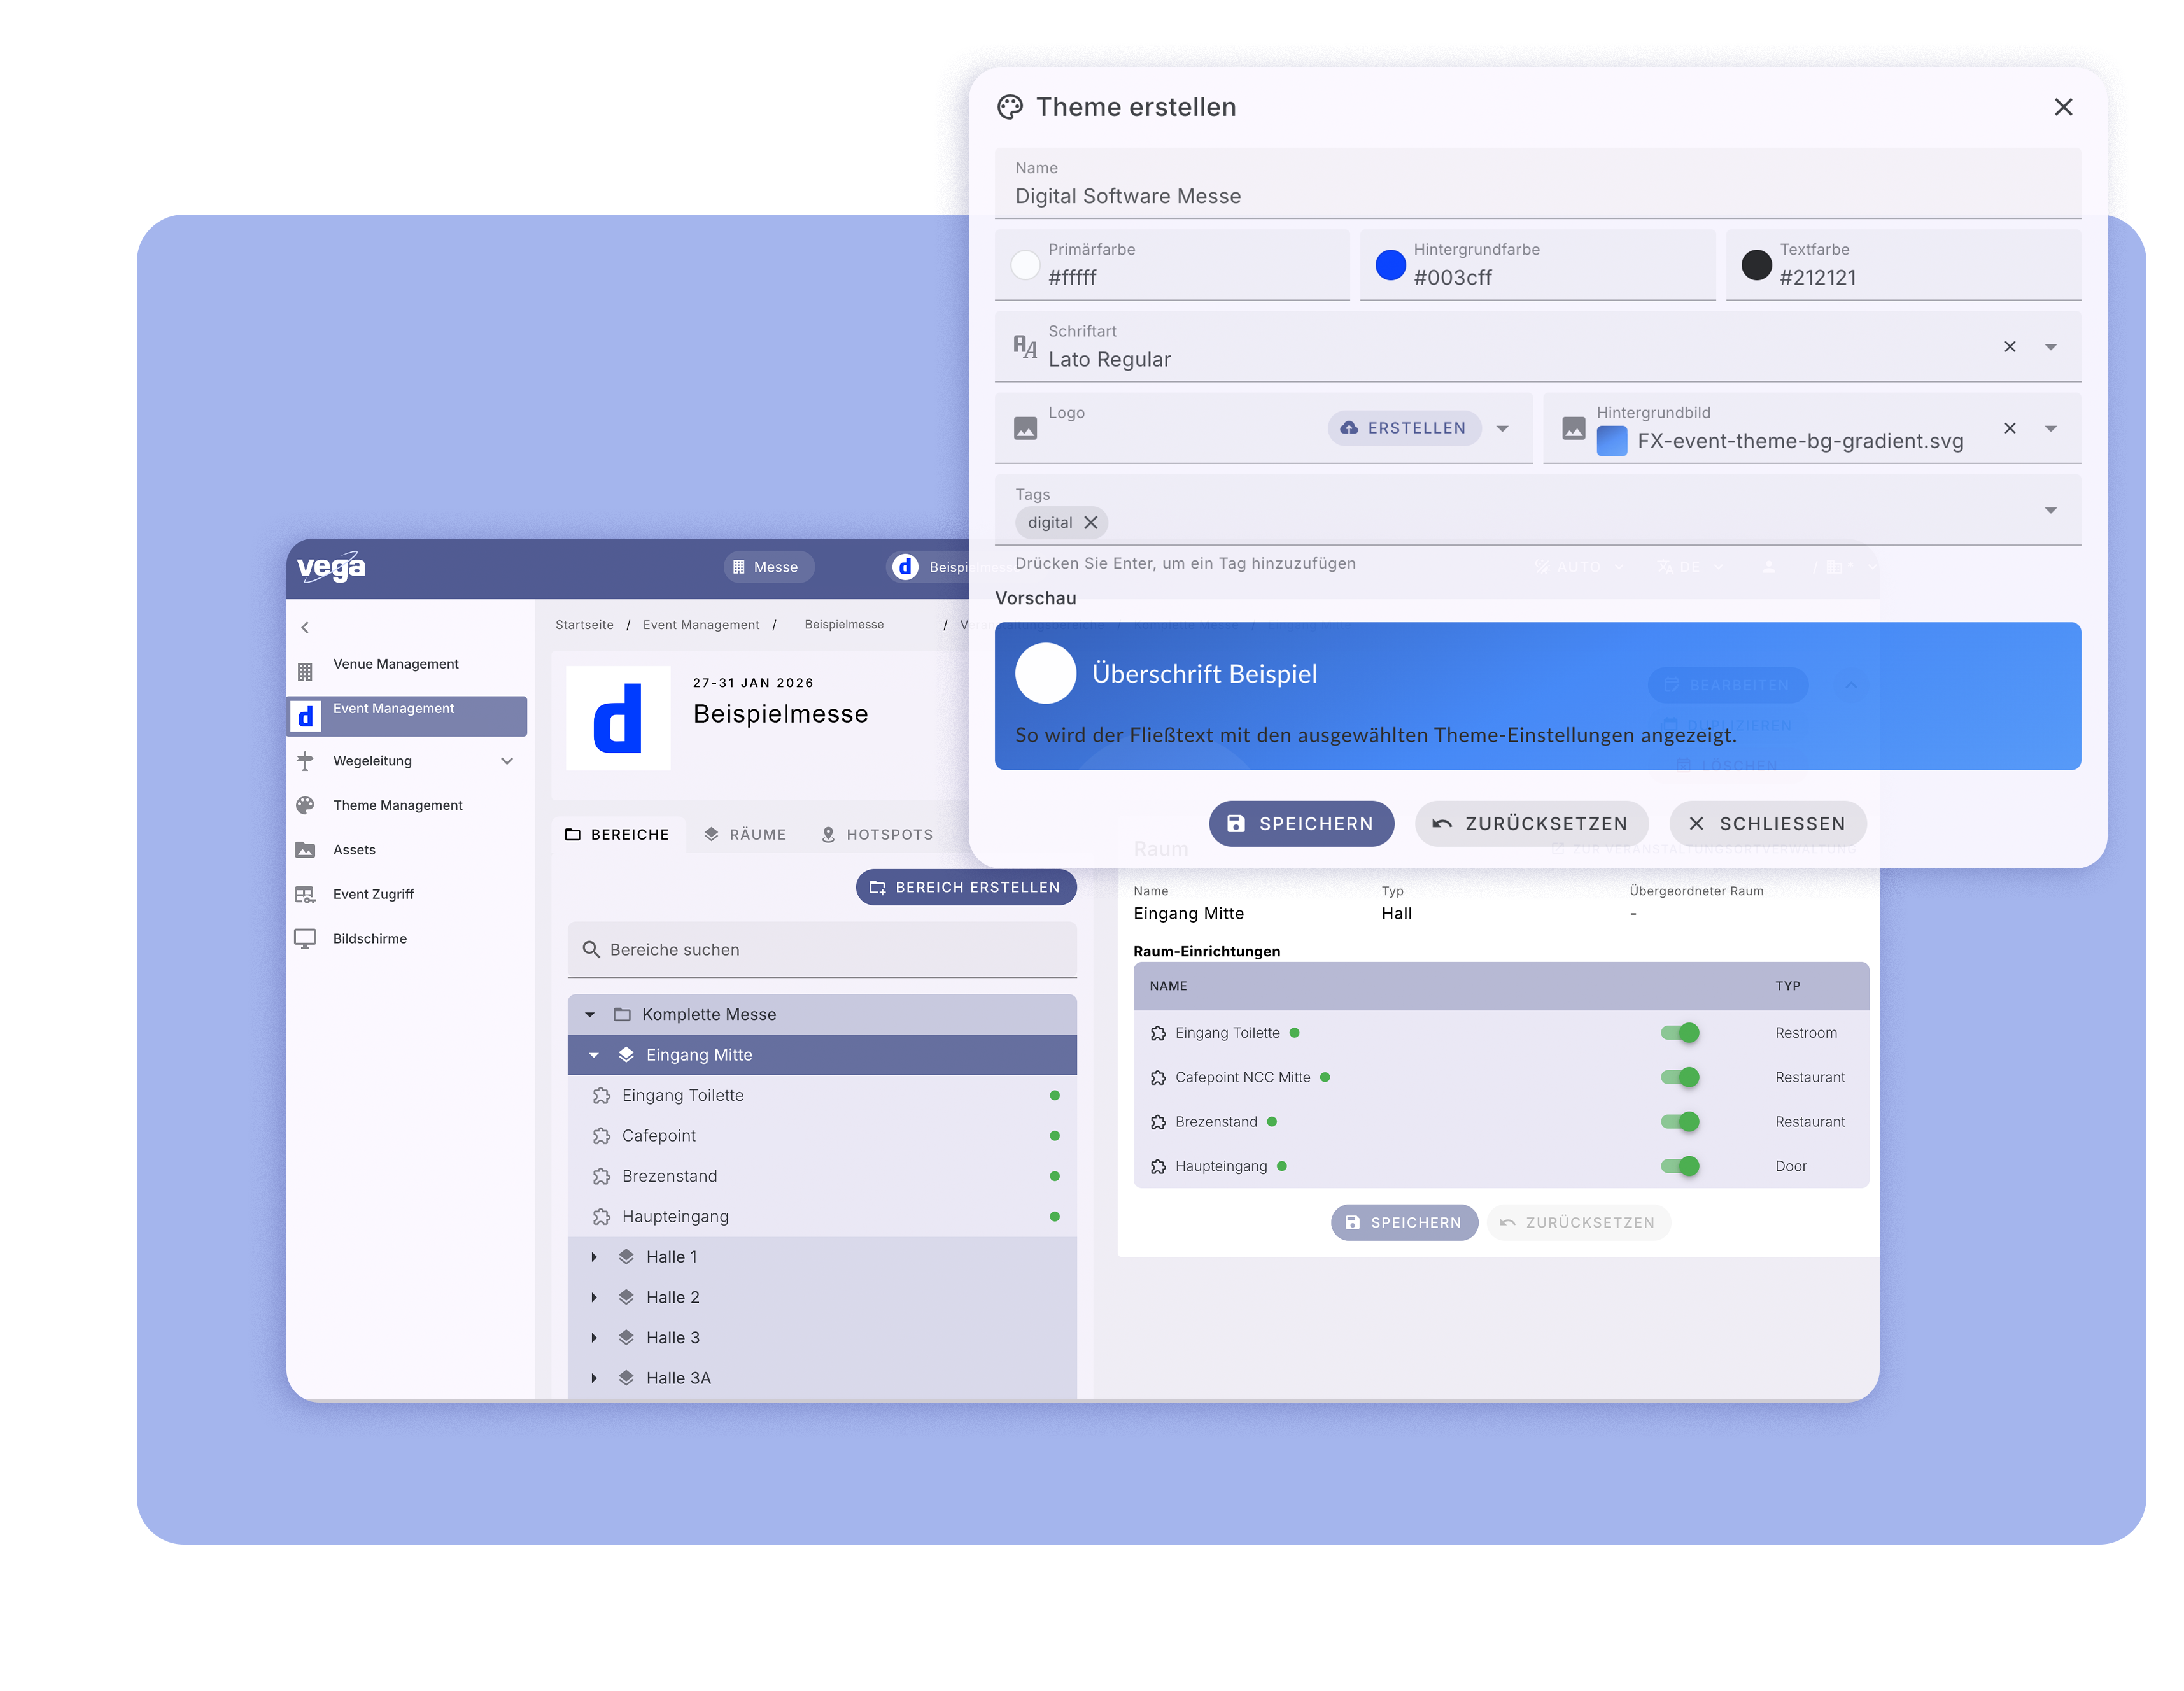The height and width of the screenshot is (1691, 2184).
Task: Click SPEICHERN in Theme erstellen dialog
Action: point(1301,824)
